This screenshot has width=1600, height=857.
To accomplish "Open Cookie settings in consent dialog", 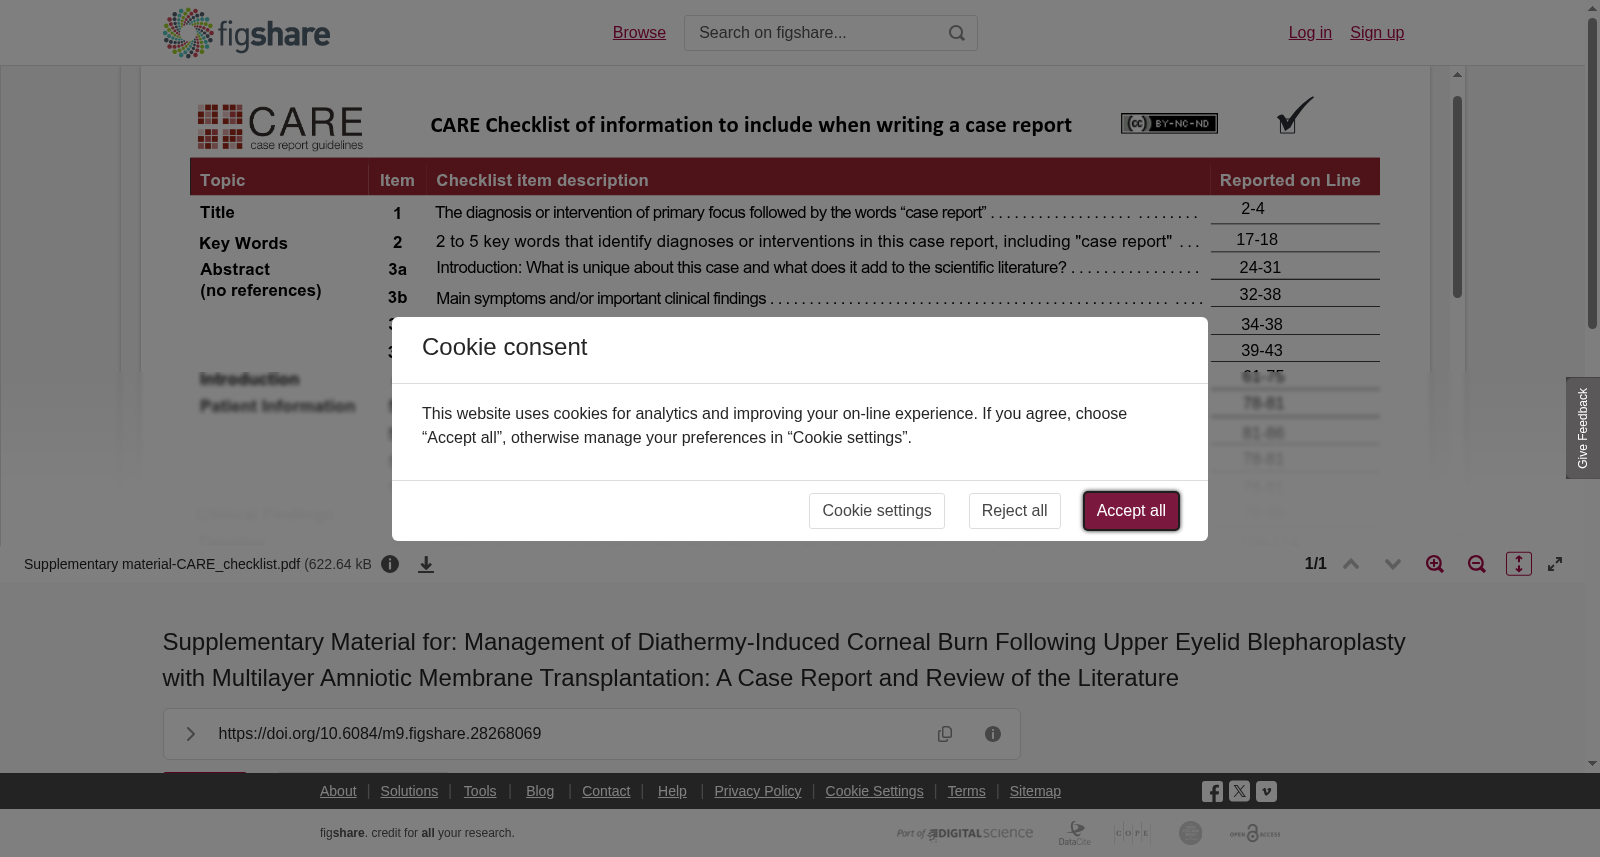I will coord(877,511).
